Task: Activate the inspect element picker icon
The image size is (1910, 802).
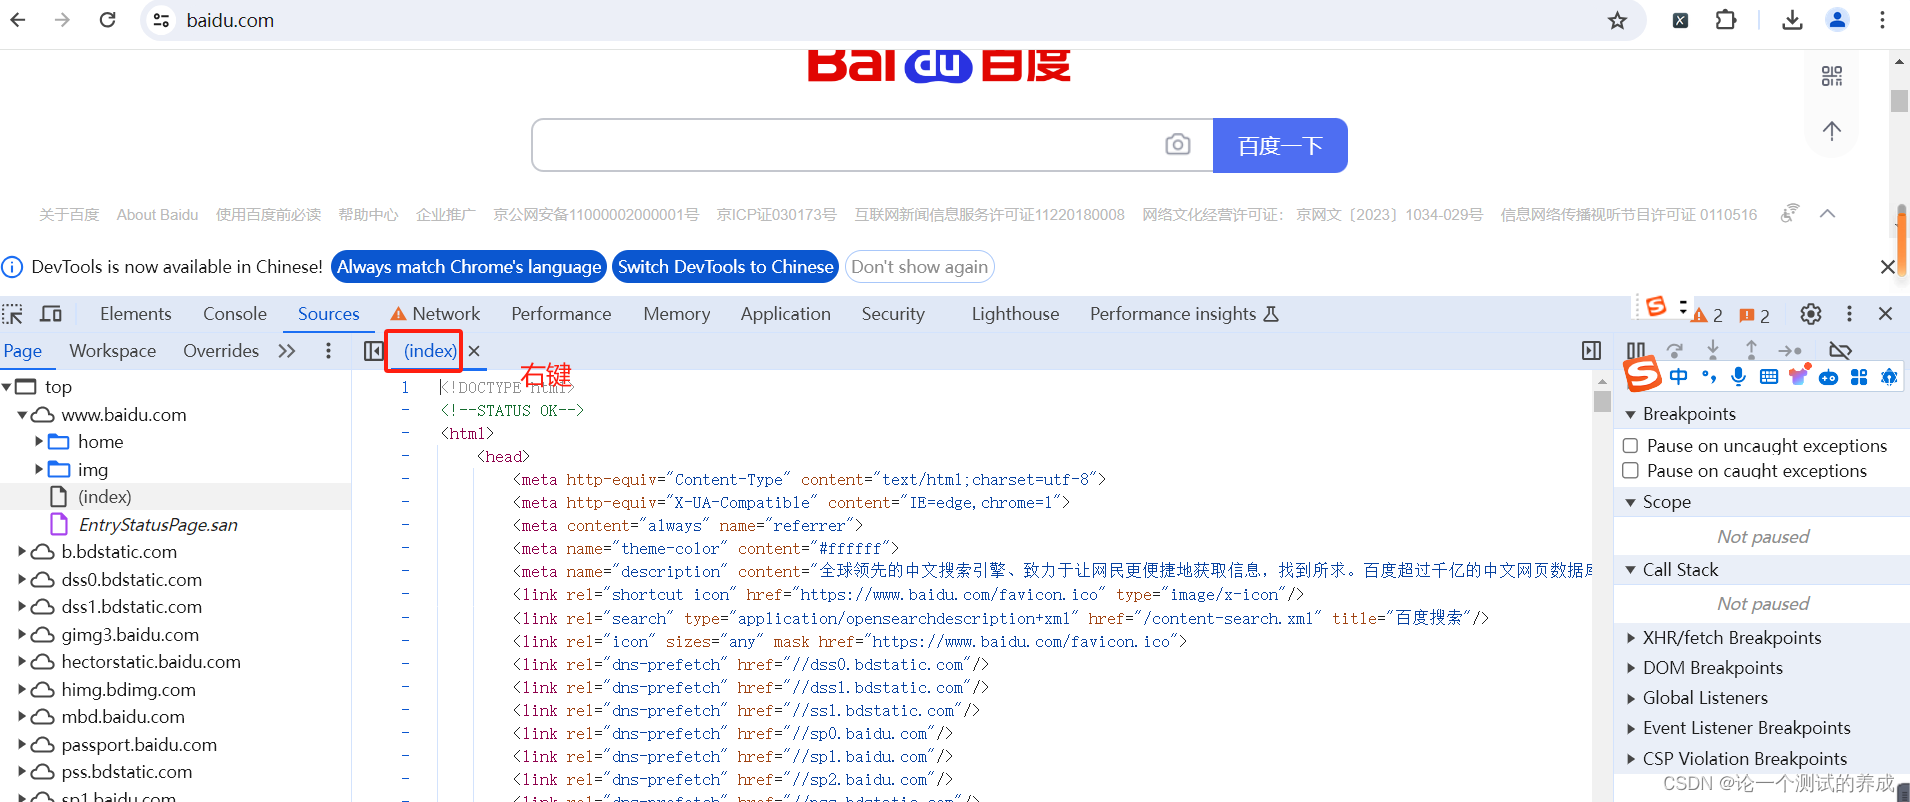Action: point(13,314)
